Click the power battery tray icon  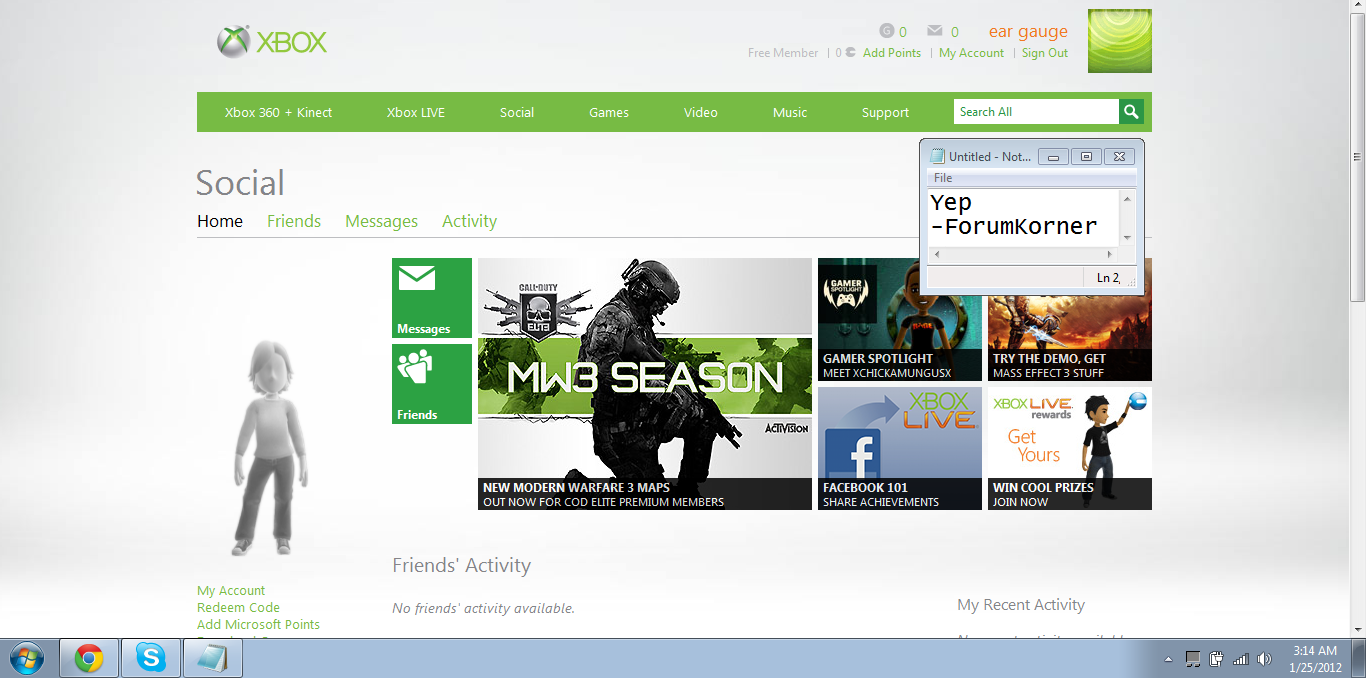click(x=1217, y=659)
